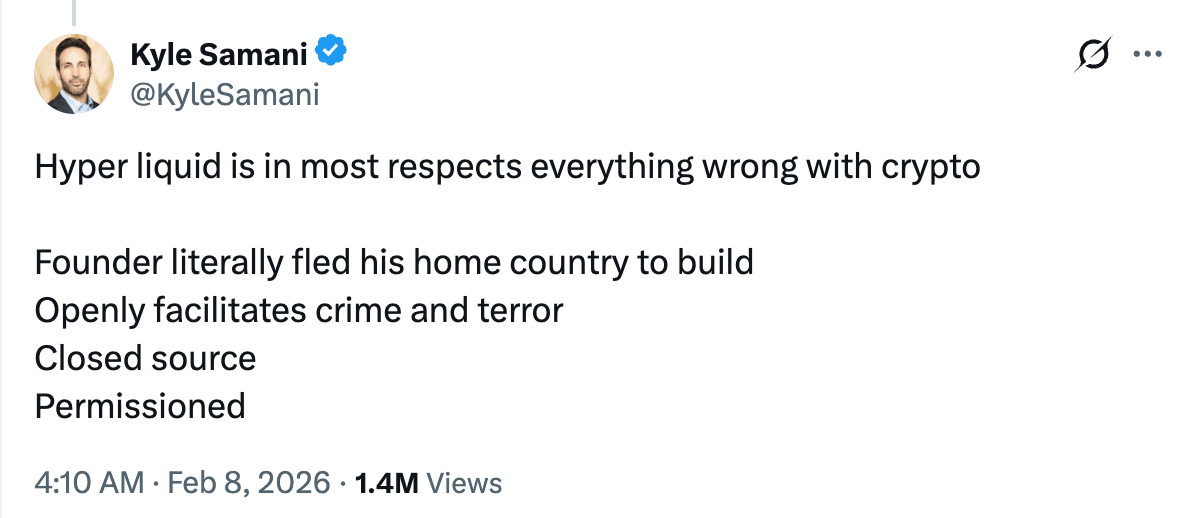Screen dimensions: 1194x518
Task: Click the "Hyper liquid is in most respects" line
Action: pos(507,168)
